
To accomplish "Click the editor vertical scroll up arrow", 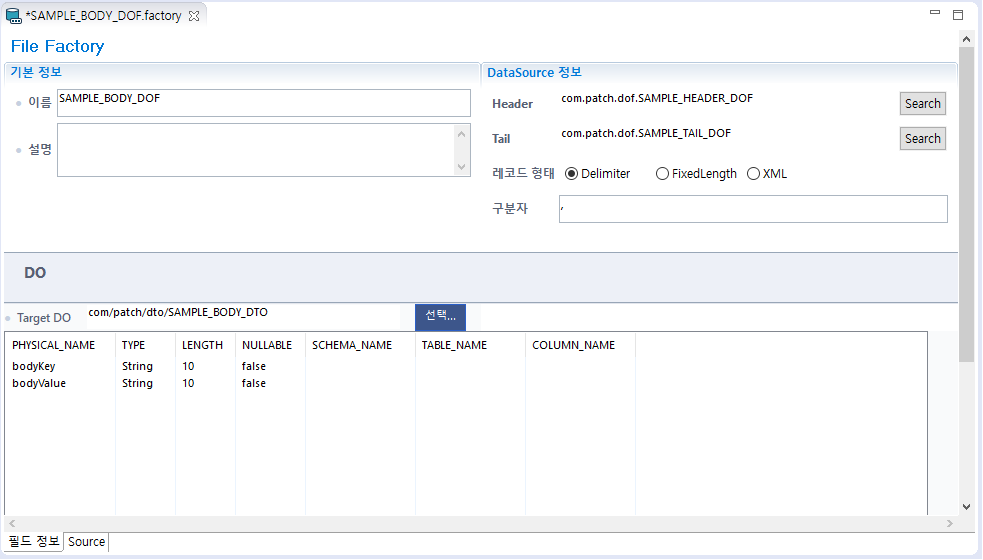I will pyautogui.click(x=966, y=40).
